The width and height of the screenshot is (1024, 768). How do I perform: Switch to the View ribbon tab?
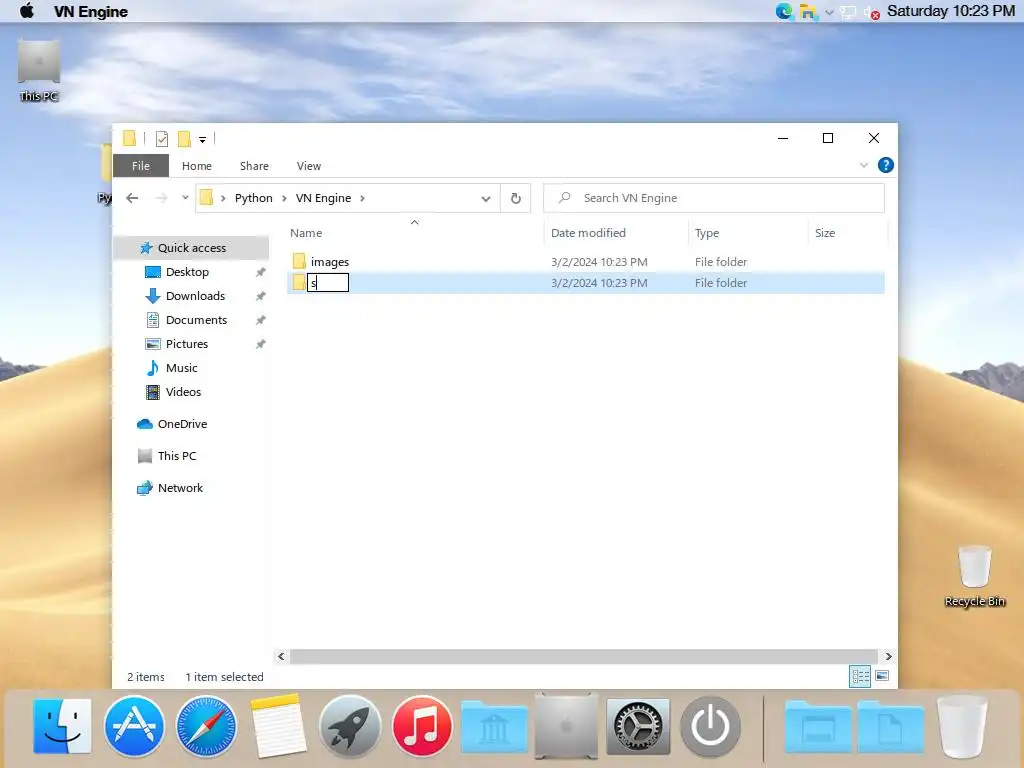point(309,166)
